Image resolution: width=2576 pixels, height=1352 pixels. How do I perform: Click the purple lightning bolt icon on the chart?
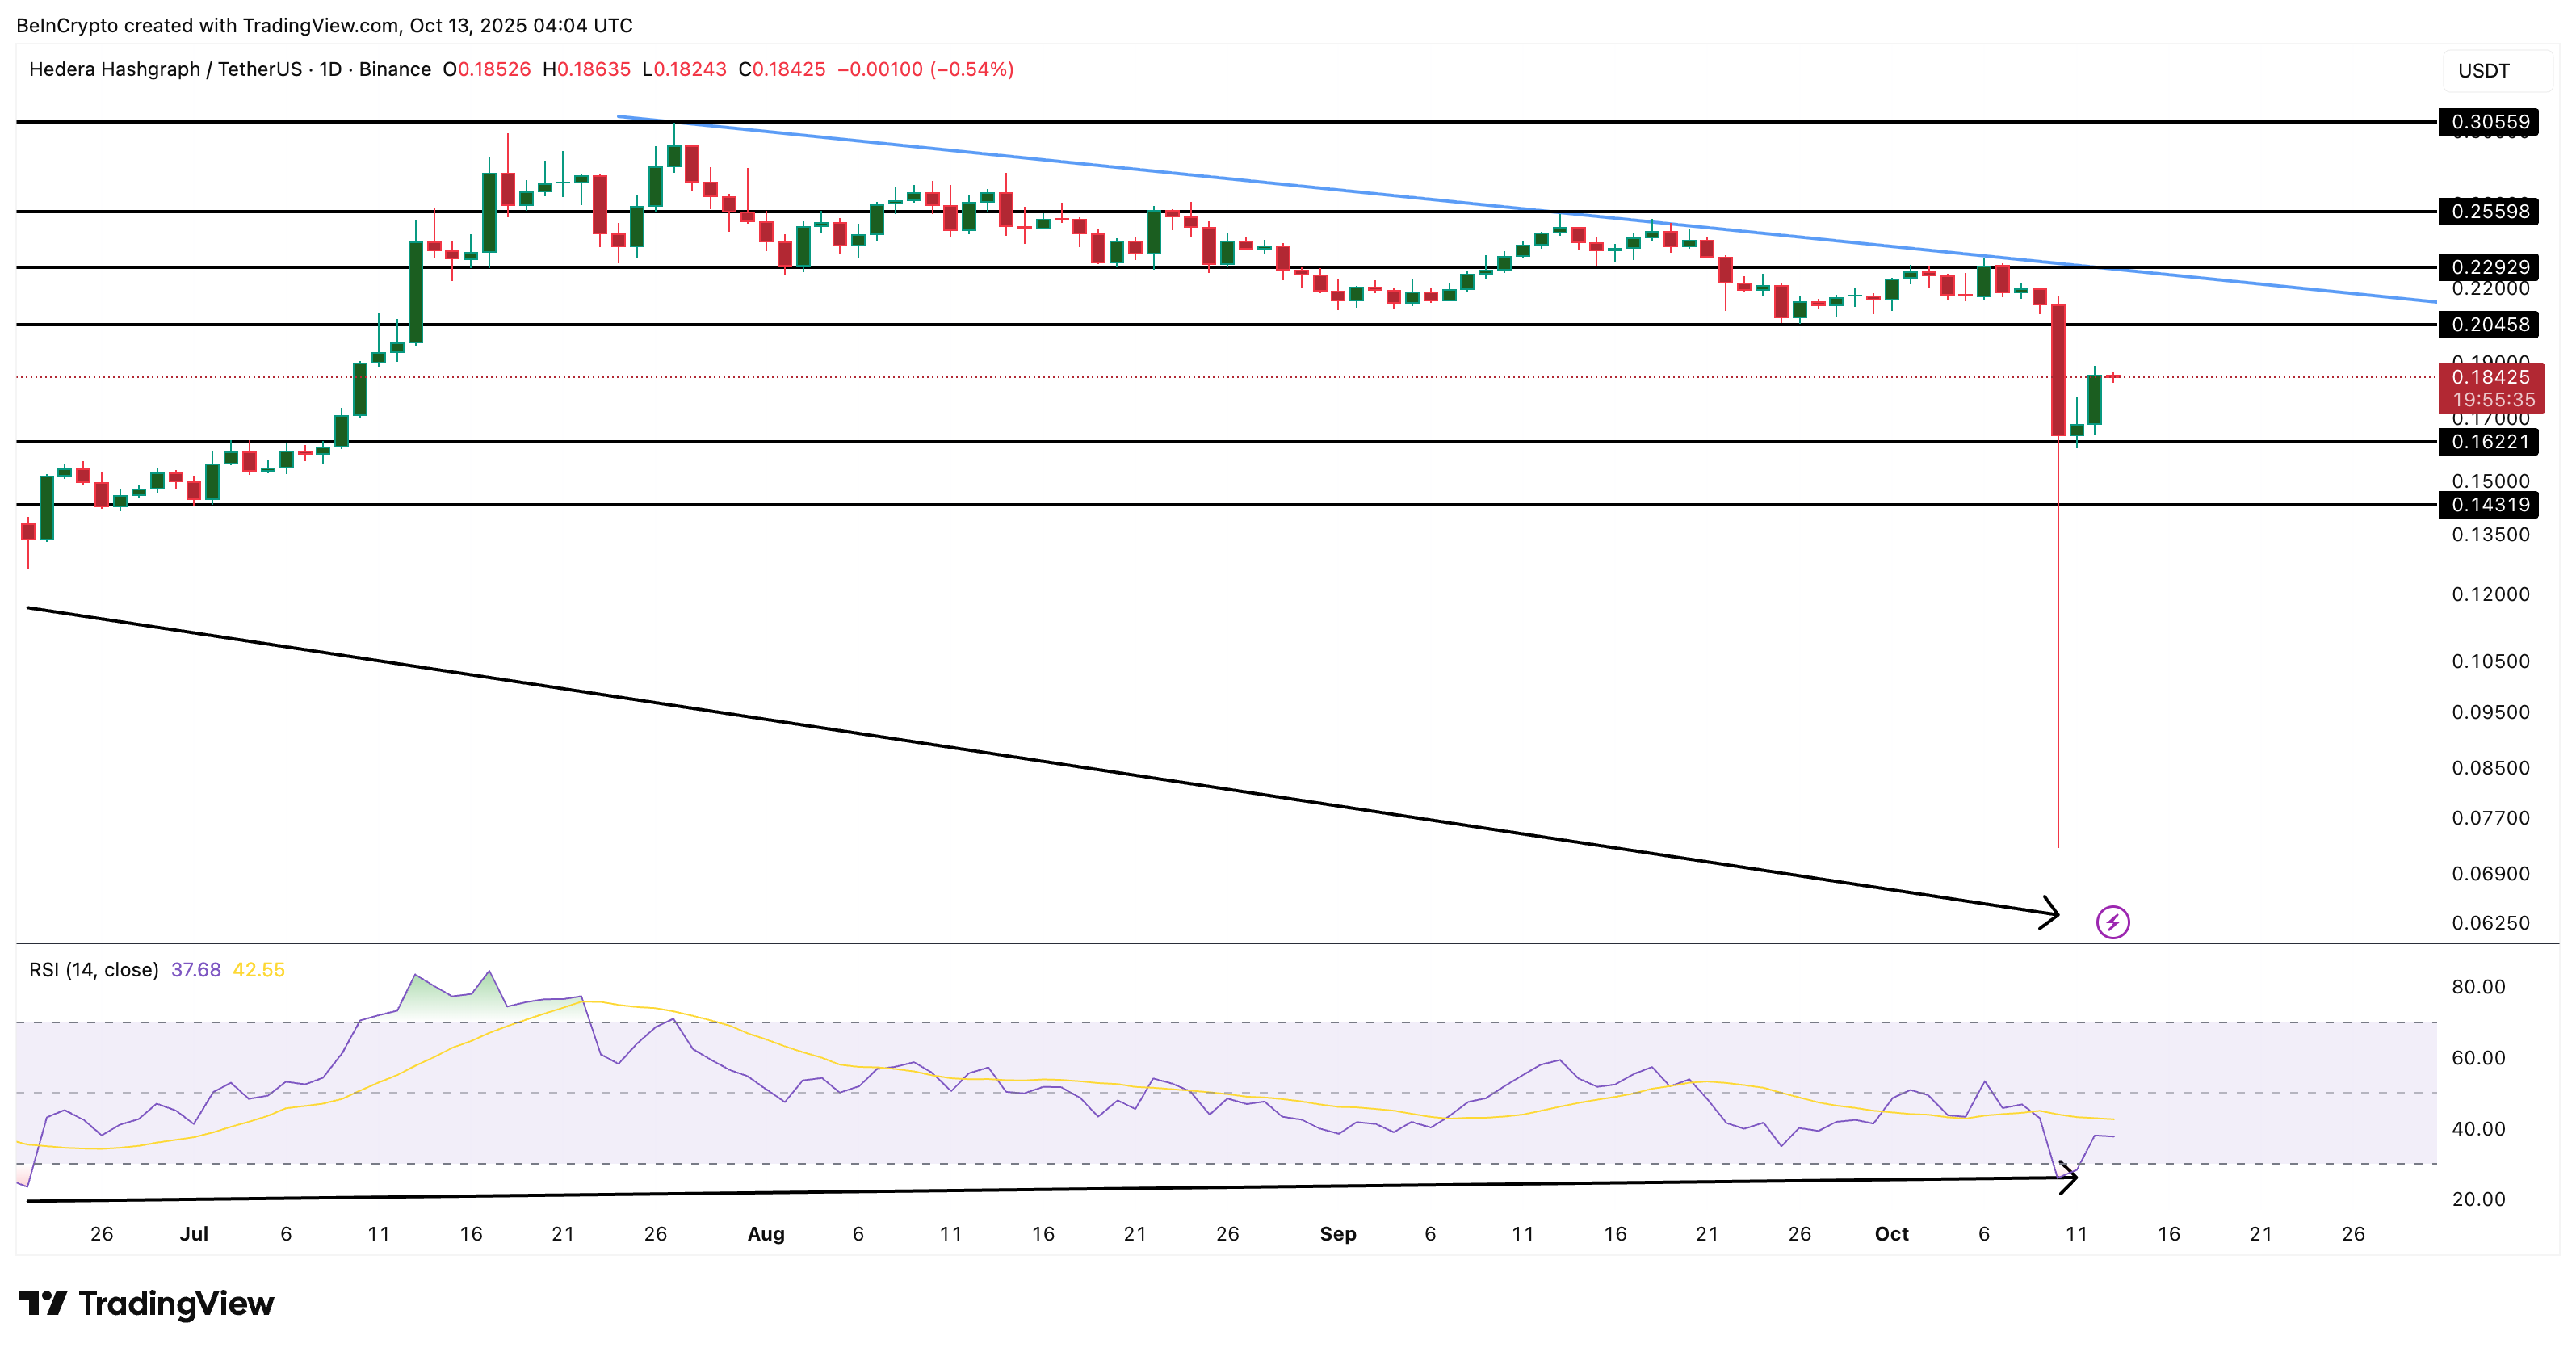2113,922
